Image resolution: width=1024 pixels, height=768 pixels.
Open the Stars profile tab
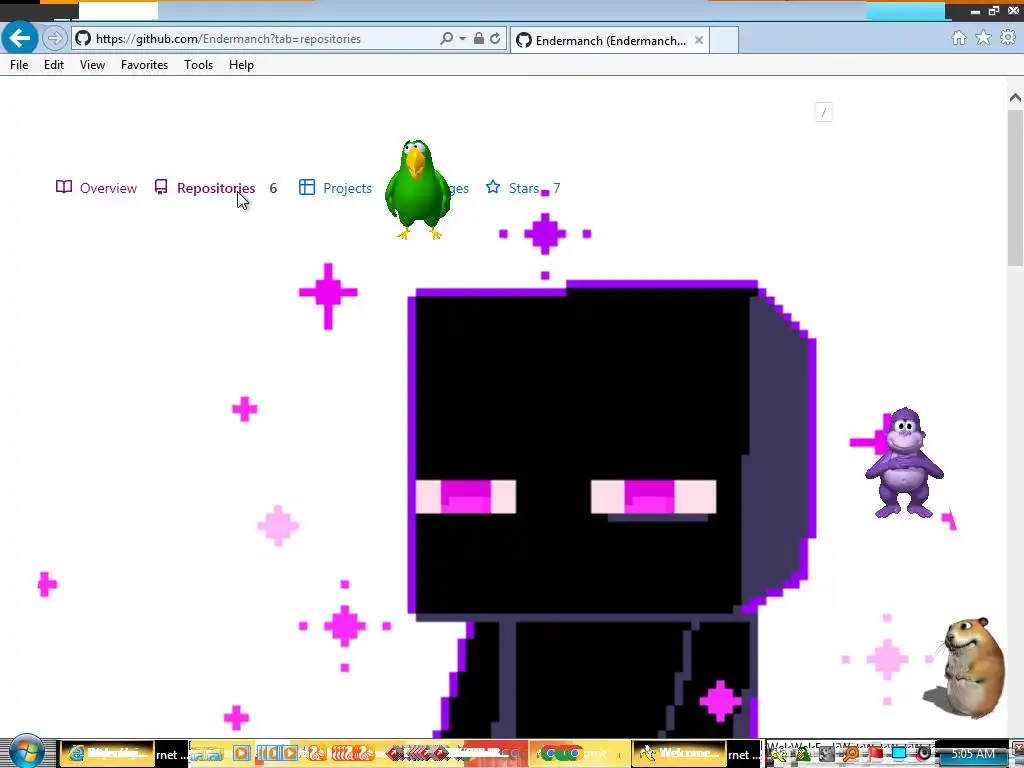pos(522,188)
